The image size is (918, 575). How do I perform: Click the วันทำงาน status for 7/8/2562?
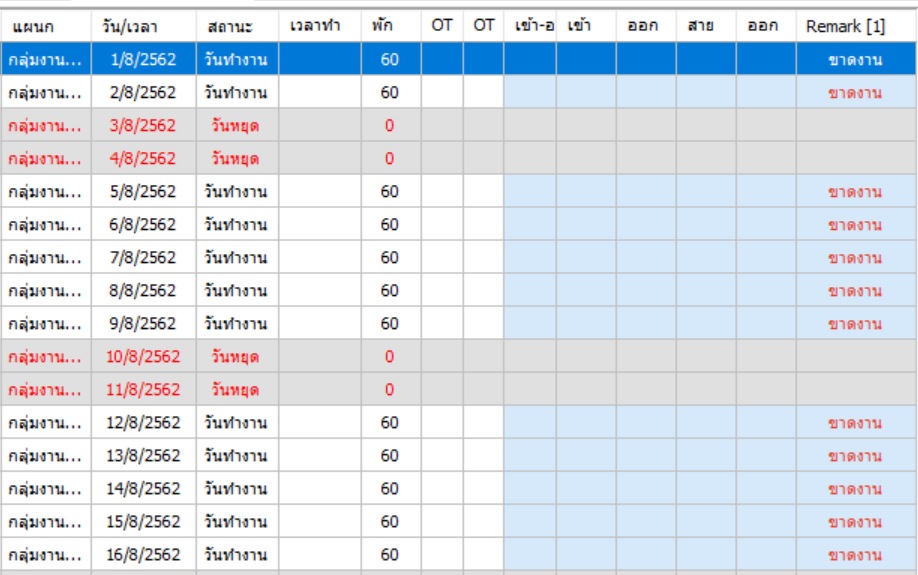click(236, 258)
